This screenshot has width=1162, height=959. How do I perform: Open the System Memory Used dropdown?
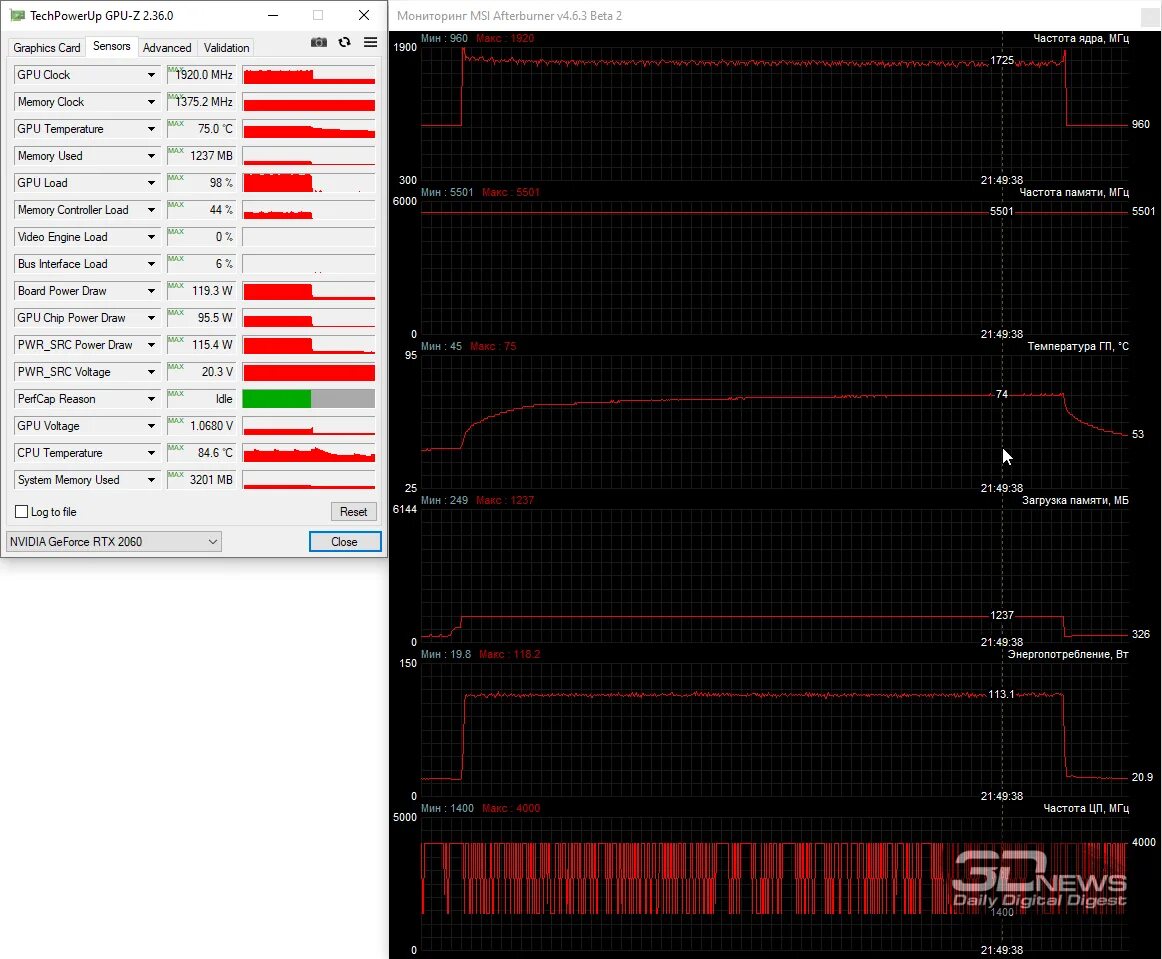click(151, 480)
